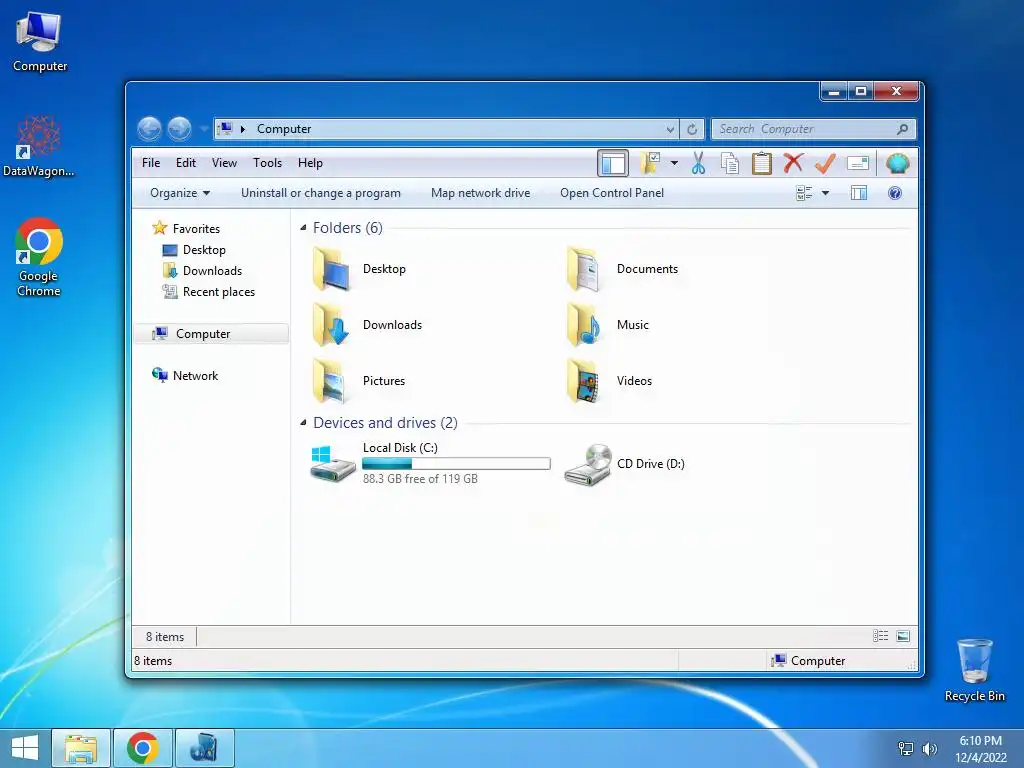Click the teal shell icon in toolbar
The image size is (1024, 768).
click(x=897, y=163)
